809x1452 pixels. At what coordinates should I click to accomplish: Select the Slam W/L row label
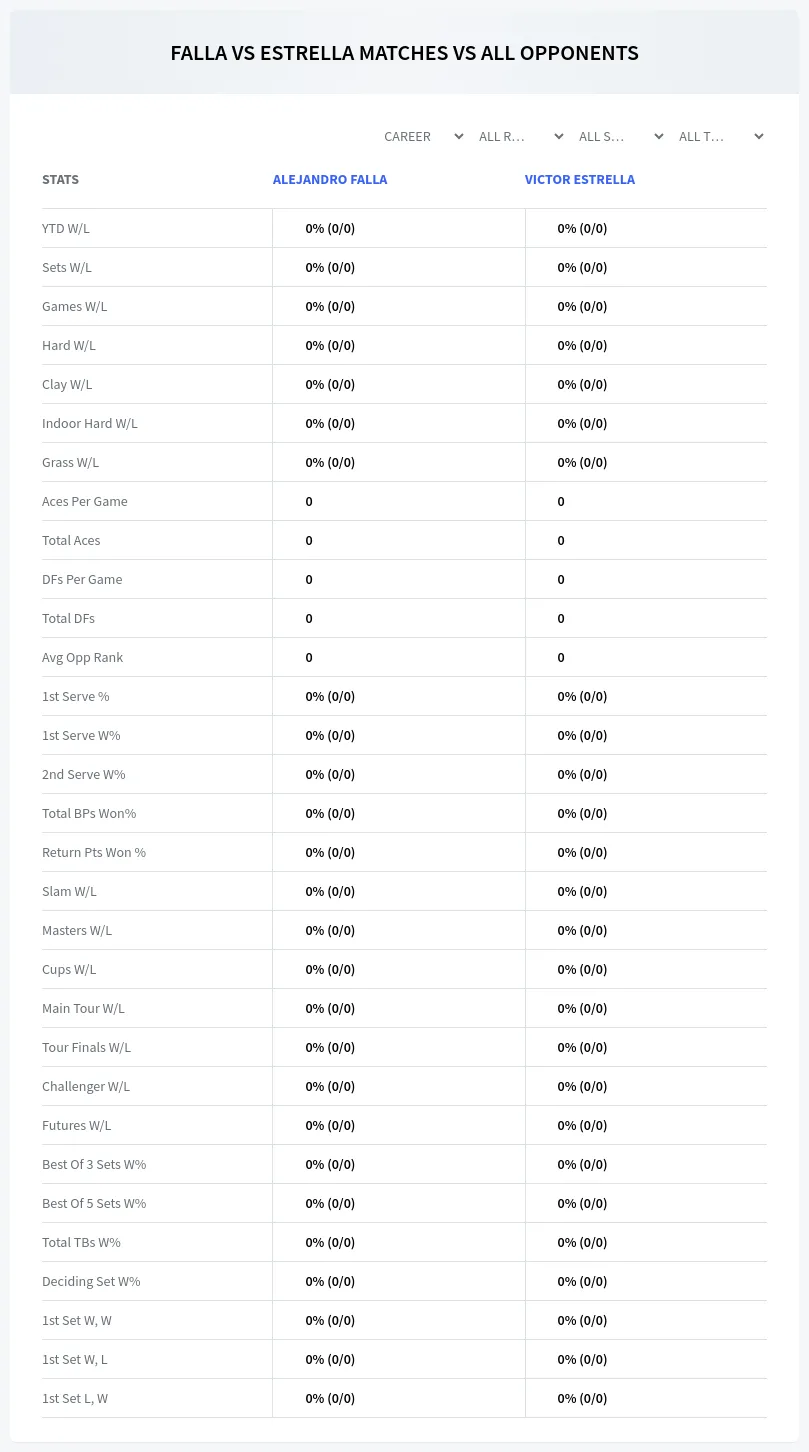69,891
